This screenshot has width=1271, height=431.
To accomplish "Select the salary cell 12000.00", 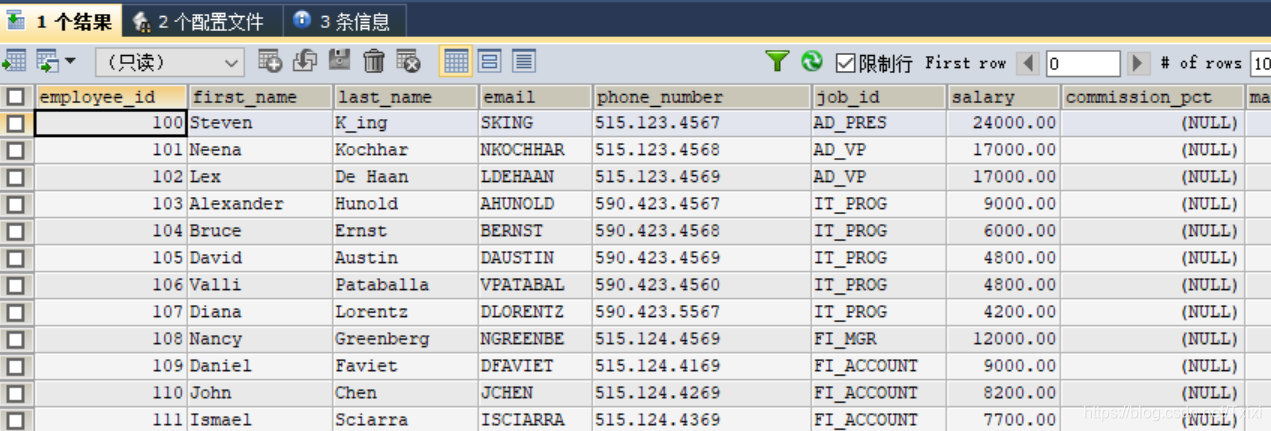I will point(1003,339).
